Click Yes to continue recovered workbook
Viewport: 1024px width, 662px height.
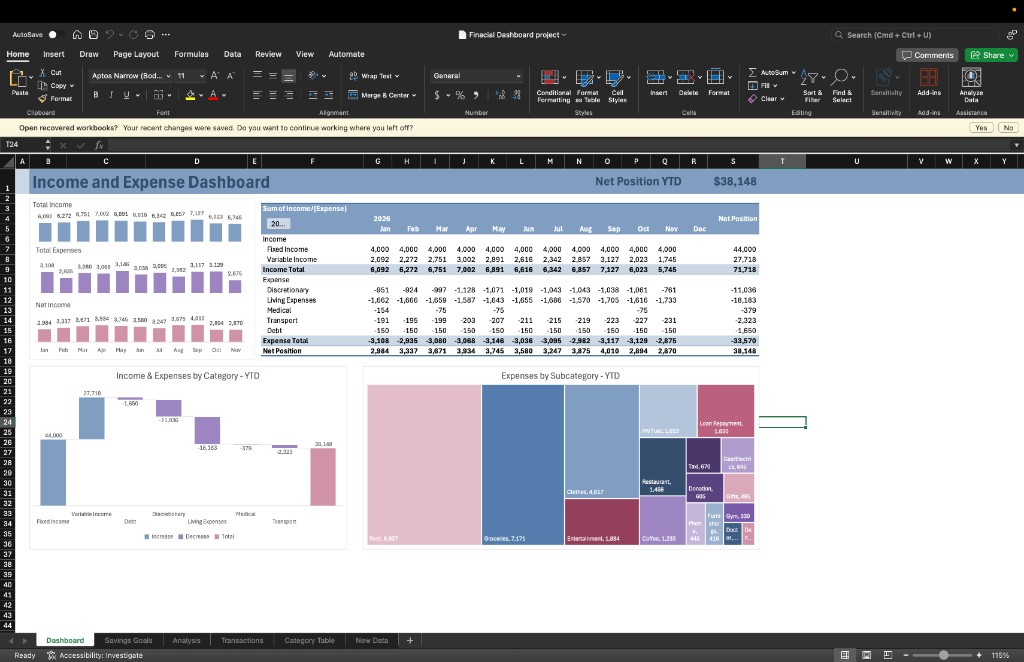(x=979, y=128)
